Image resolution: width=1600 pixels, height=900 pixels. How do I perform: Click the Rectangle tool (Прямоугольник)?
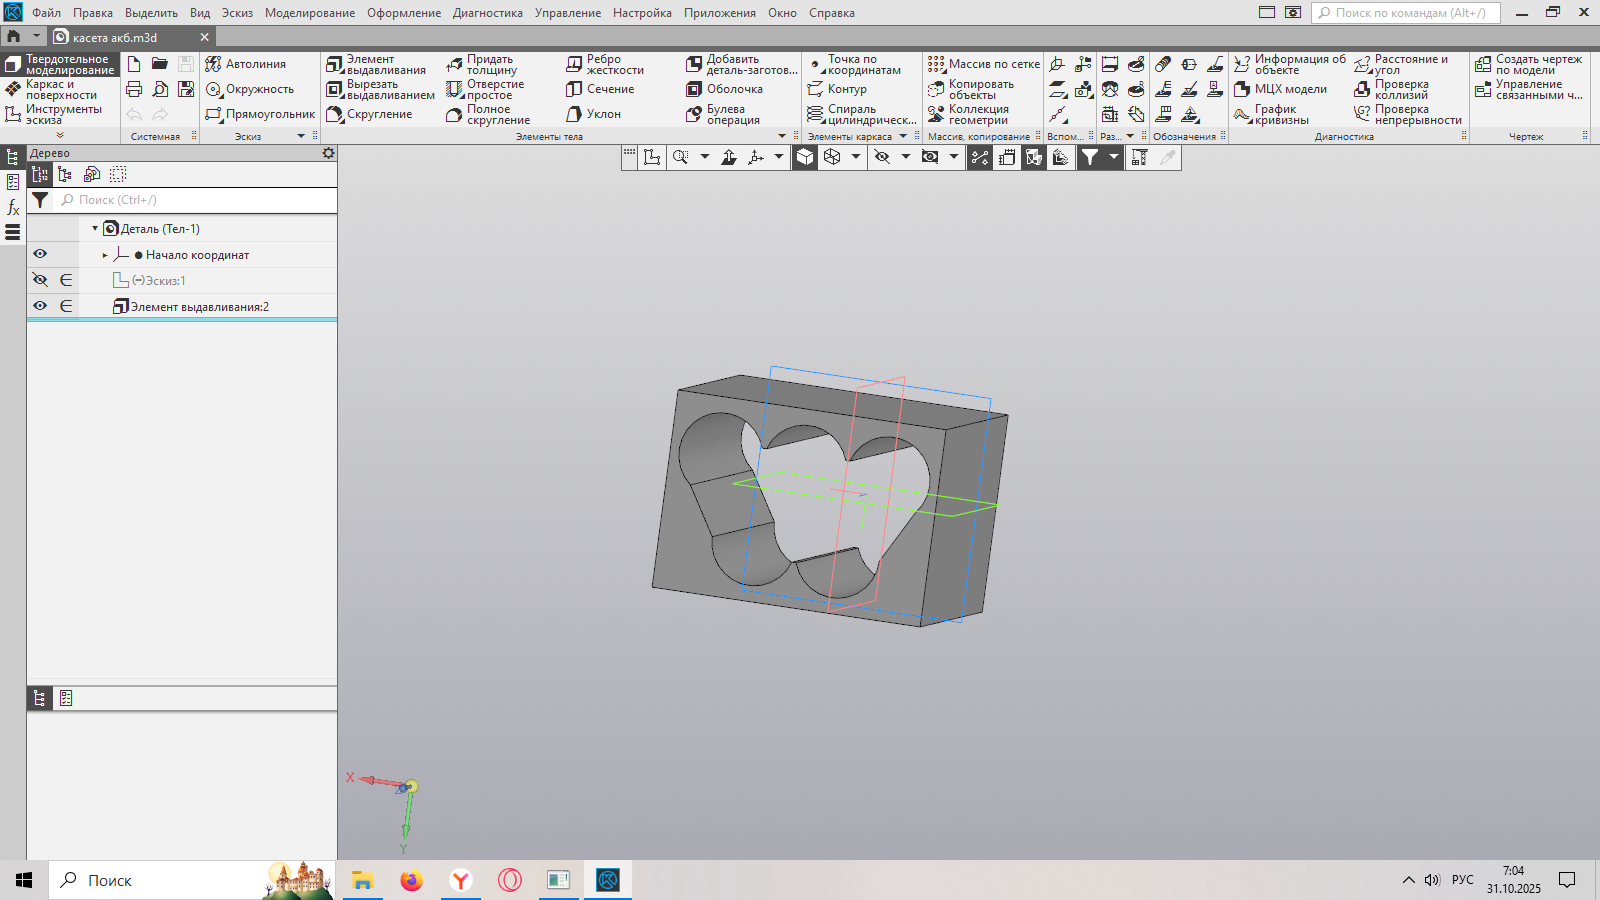tap(260, 115)
